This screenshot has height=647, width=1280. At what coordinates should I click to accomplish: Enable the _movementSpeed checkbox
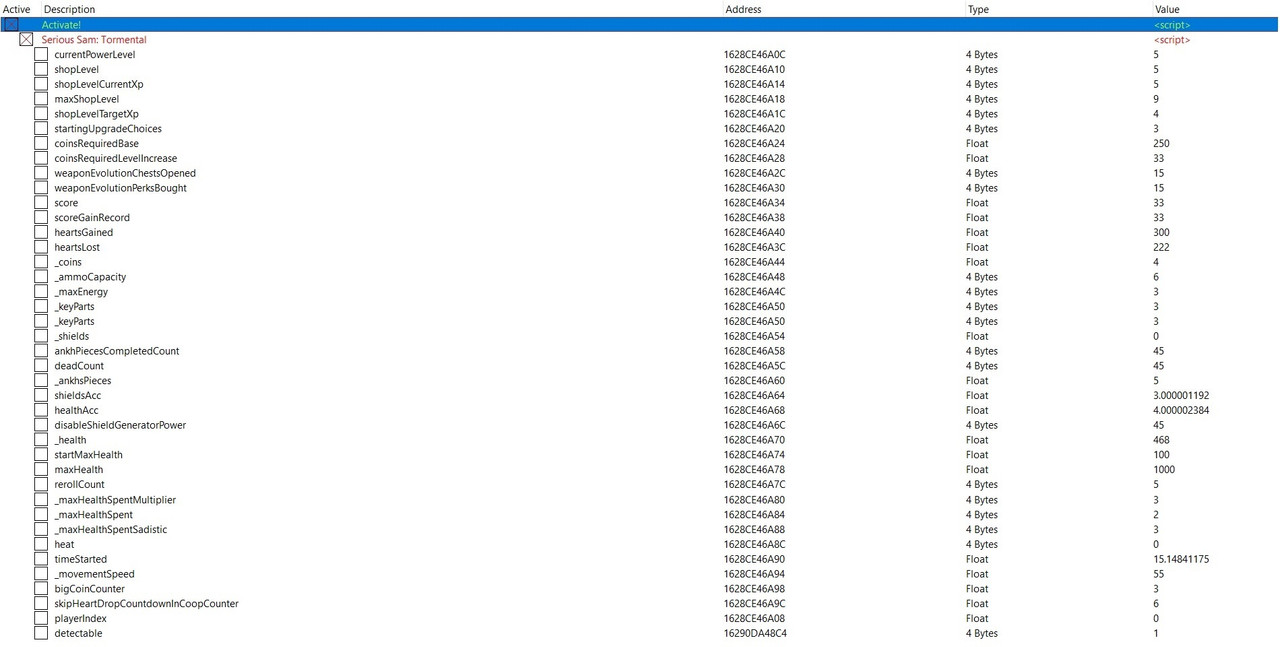coord(41,574)
